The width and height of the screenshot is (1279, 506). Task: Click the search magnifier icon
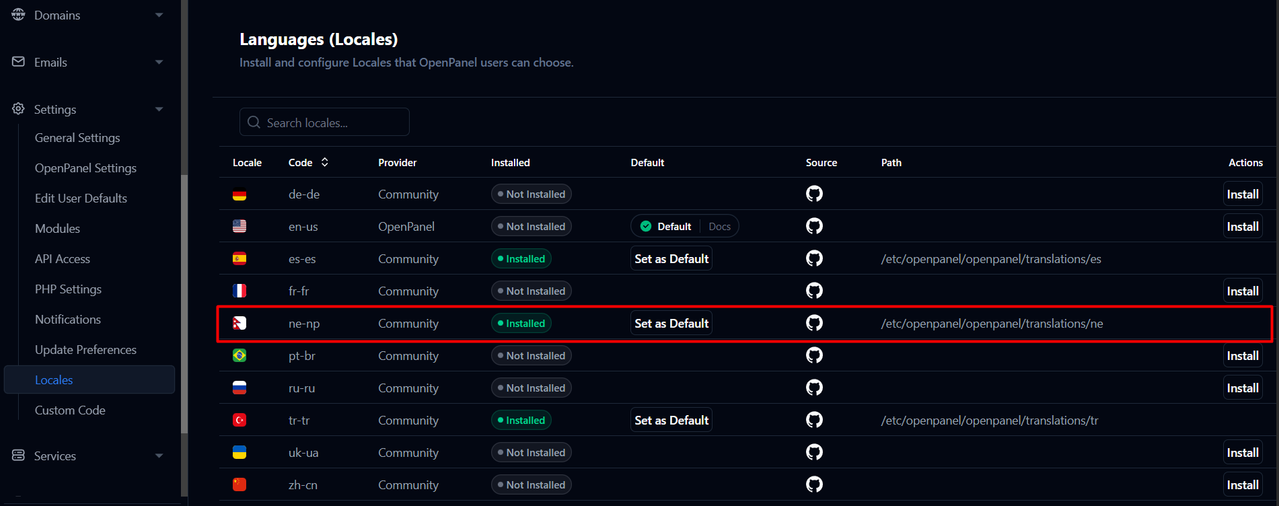pos(254,122)
